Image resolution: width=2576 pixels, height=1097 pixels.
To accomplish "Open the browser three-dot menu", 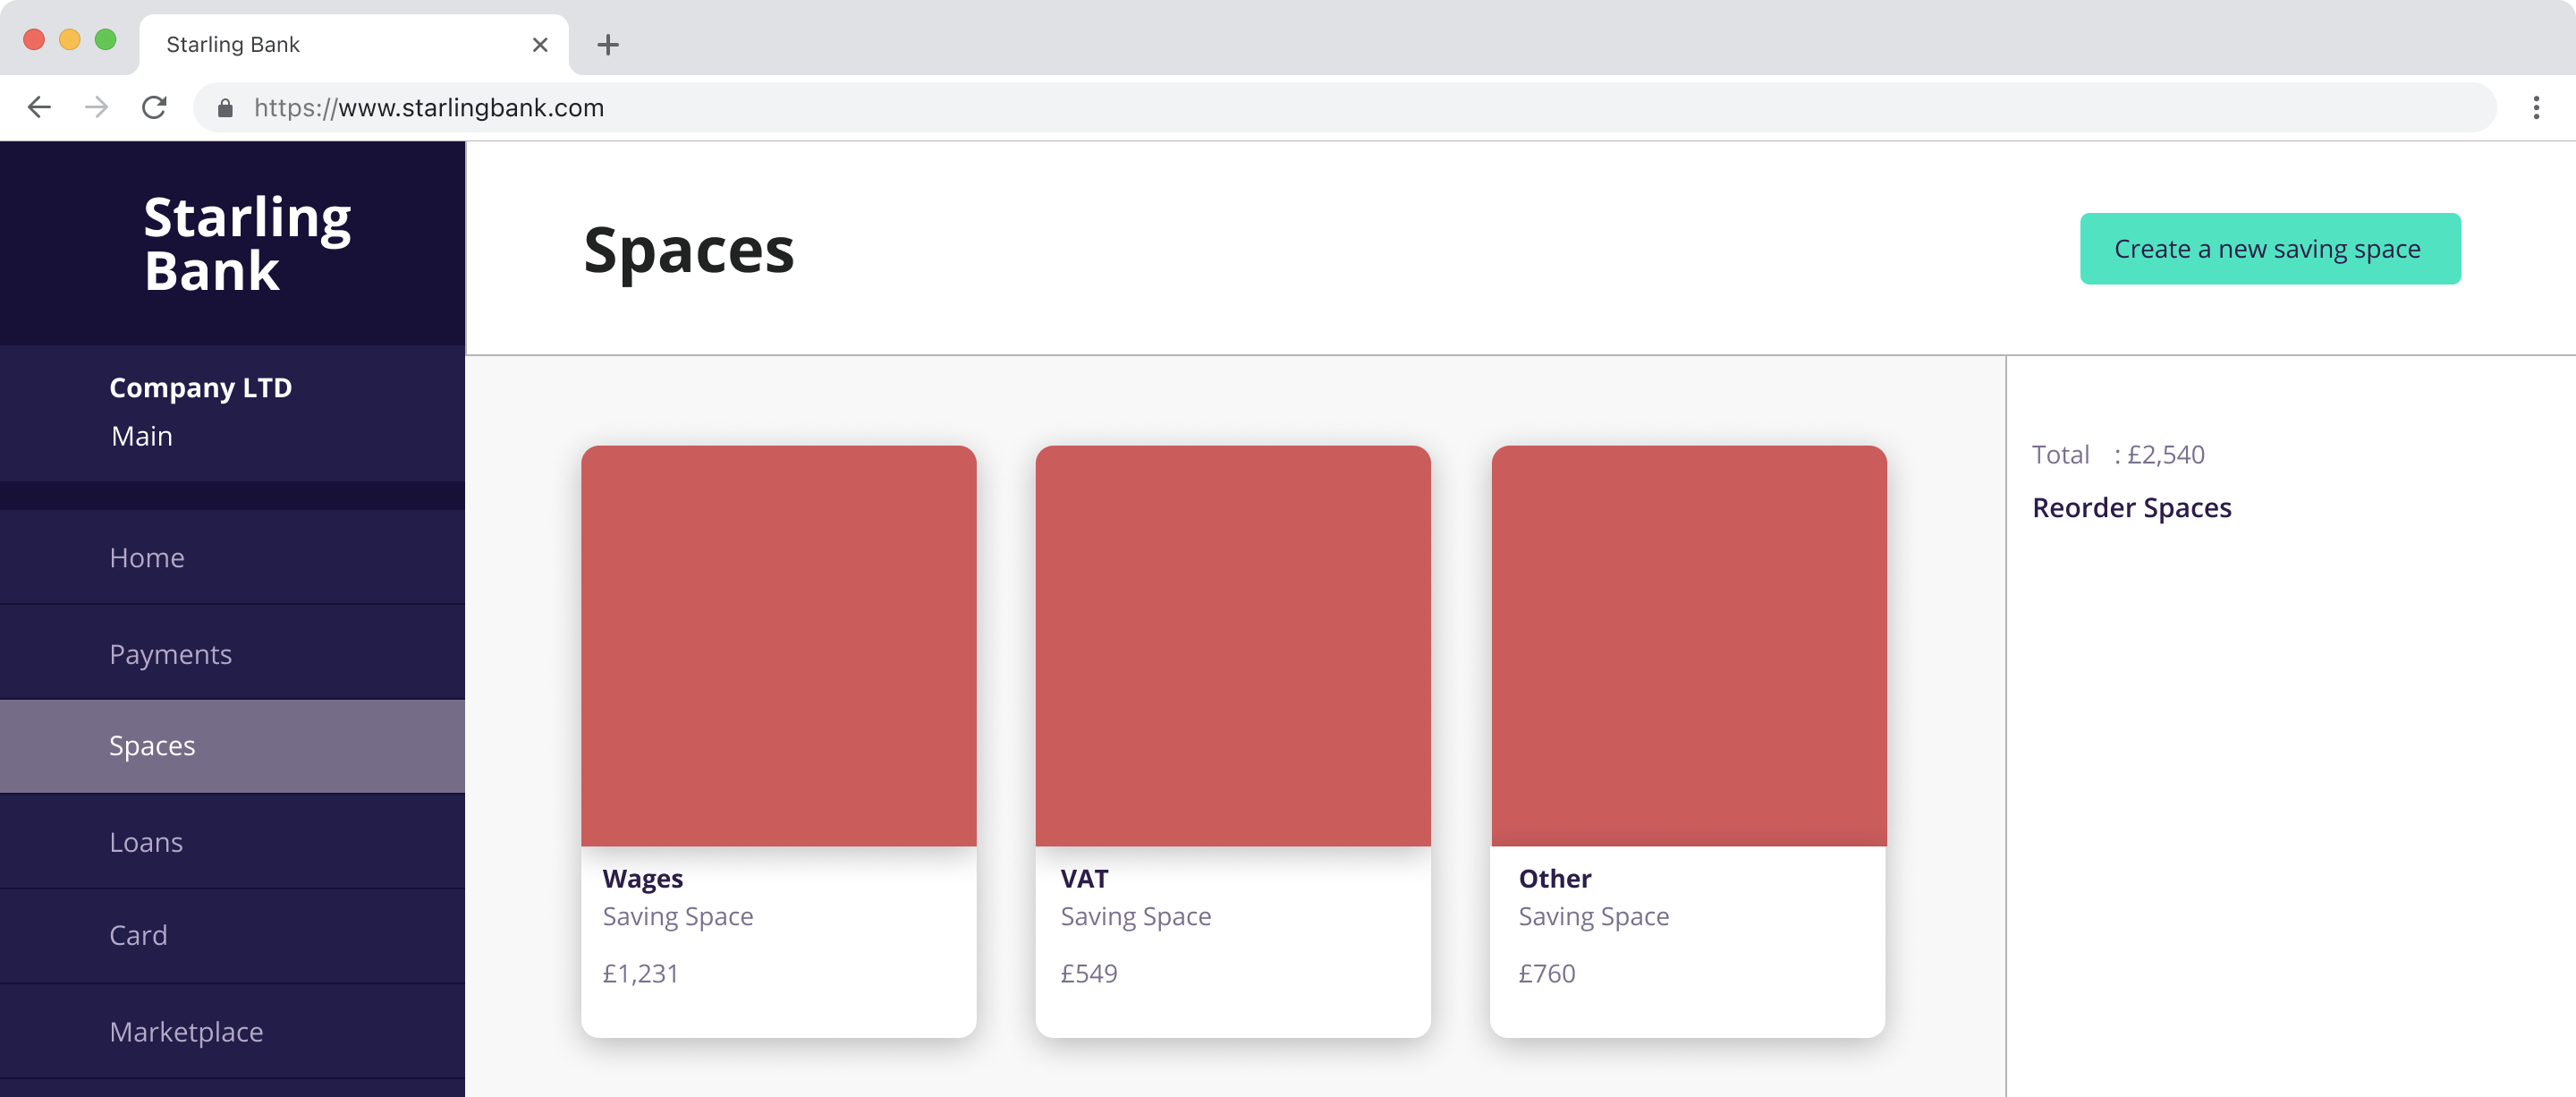I will click(2535, 107).
